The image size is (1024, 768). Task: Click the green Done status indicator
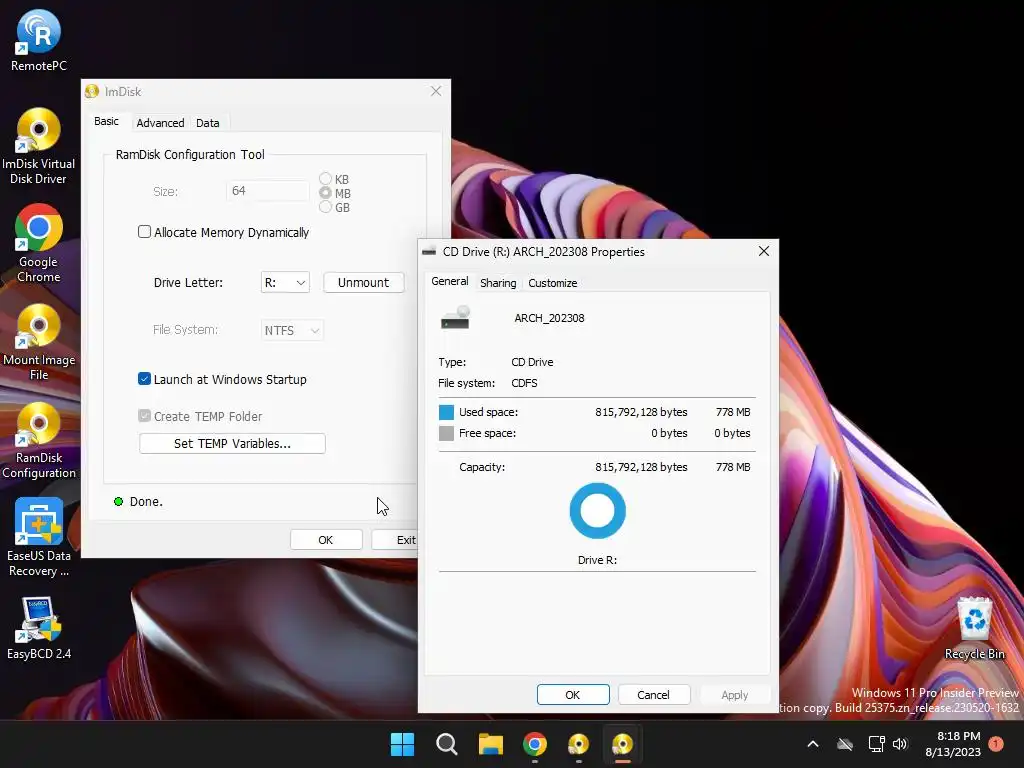click(118, 502)
